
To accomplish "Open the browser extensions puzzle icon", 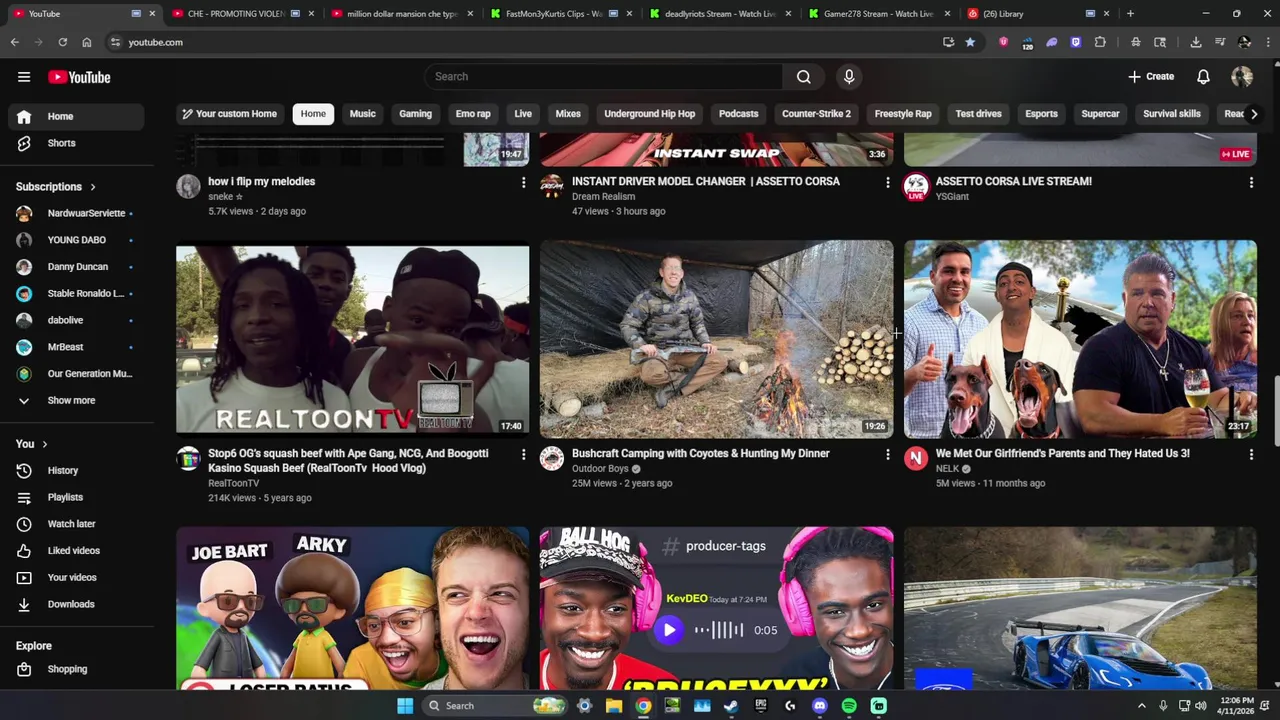I will point(1100,42).
